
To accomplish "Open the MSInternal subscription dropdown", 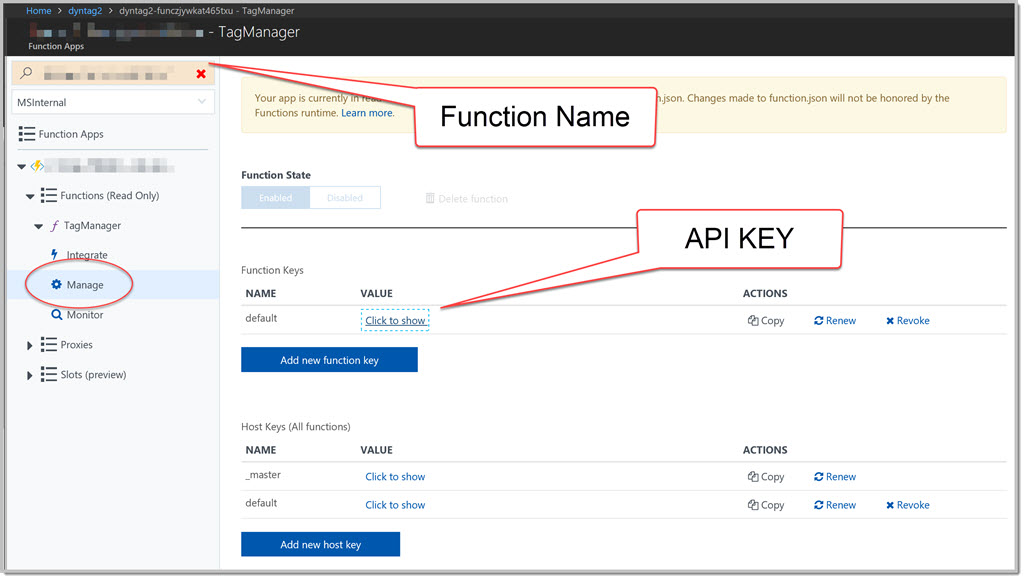I will pos(113,102).
